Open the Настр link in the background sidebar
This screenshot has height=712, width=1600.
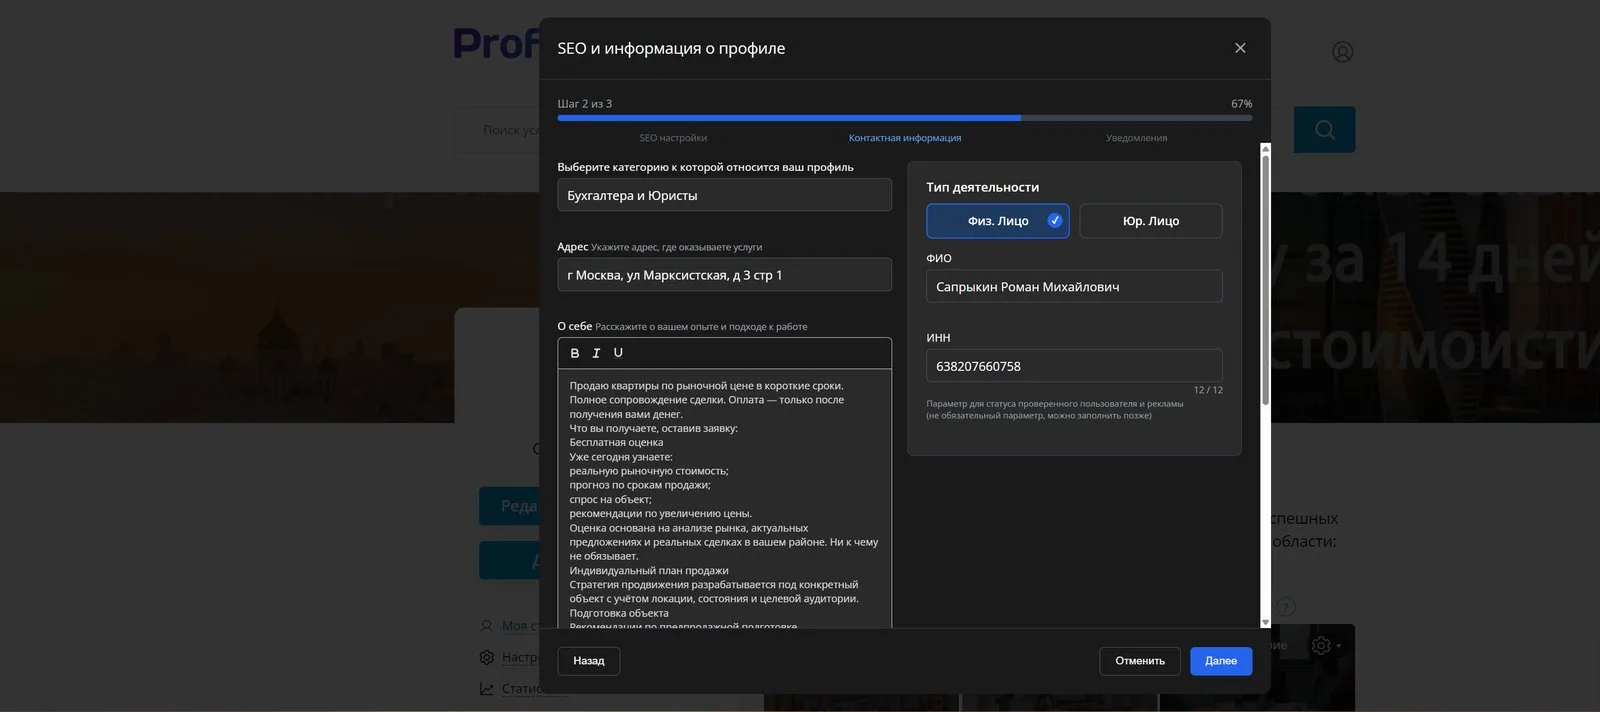coord(520,657)
